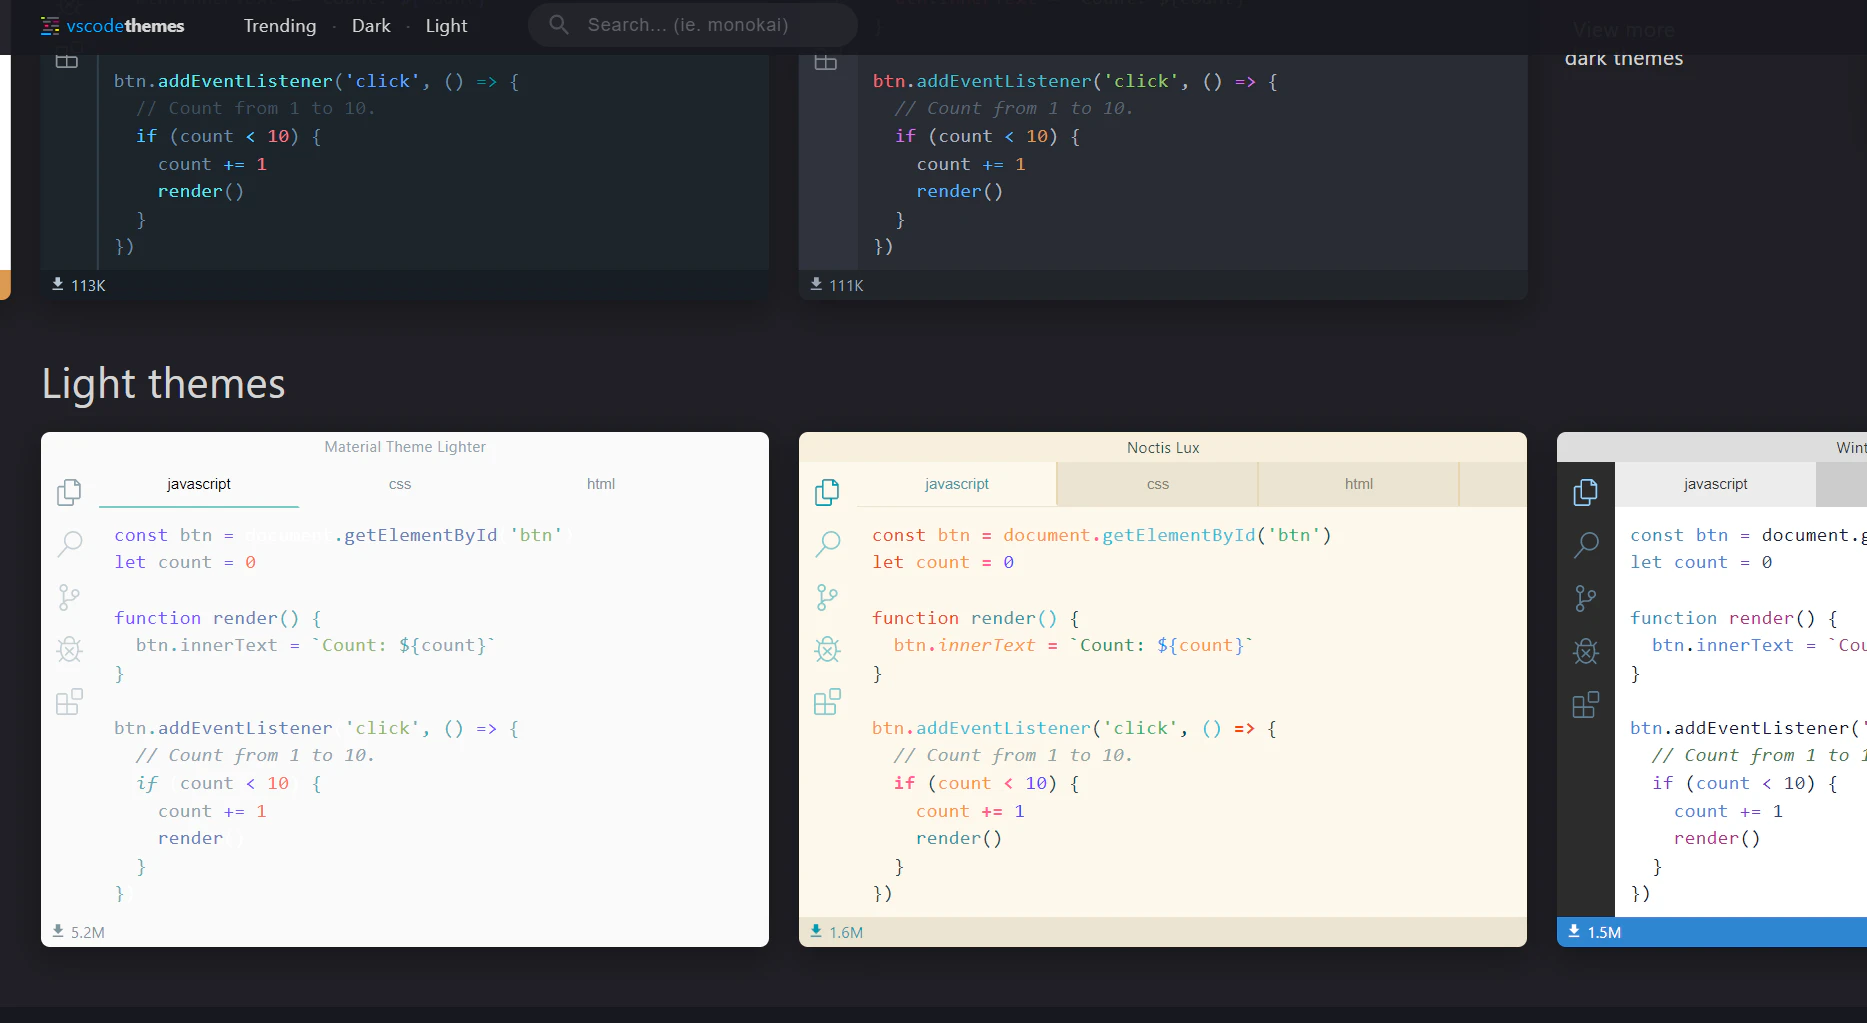Click the 5.2M downloads count

click(79, 932)
